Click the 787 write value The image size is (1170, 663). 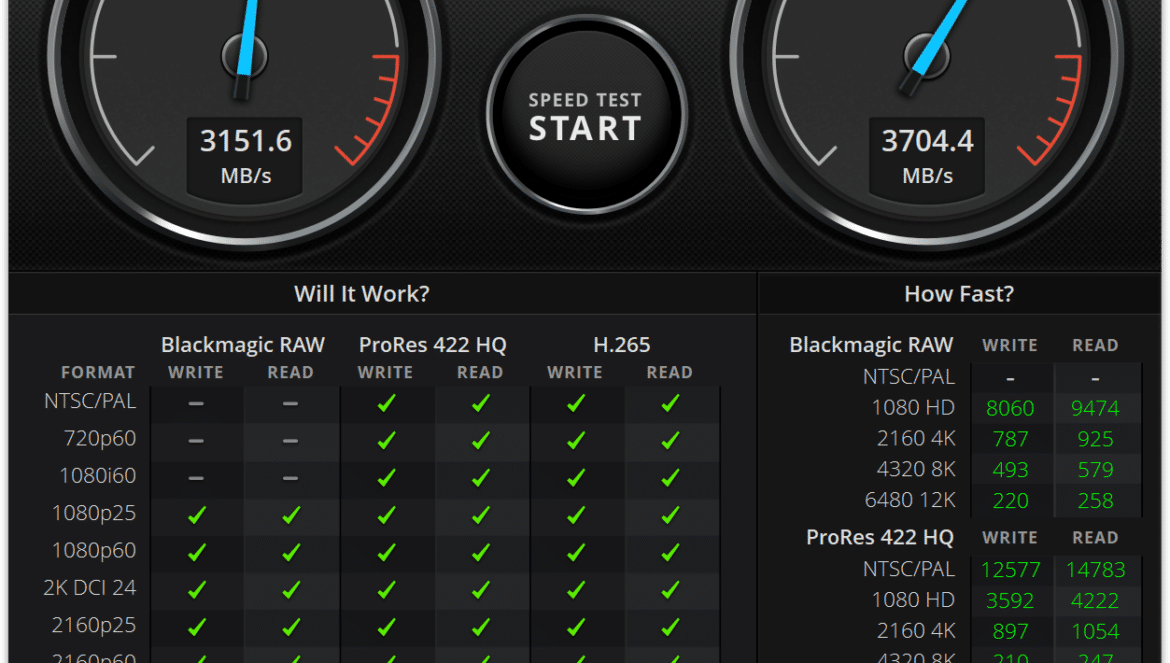(x=1010, y=439)
